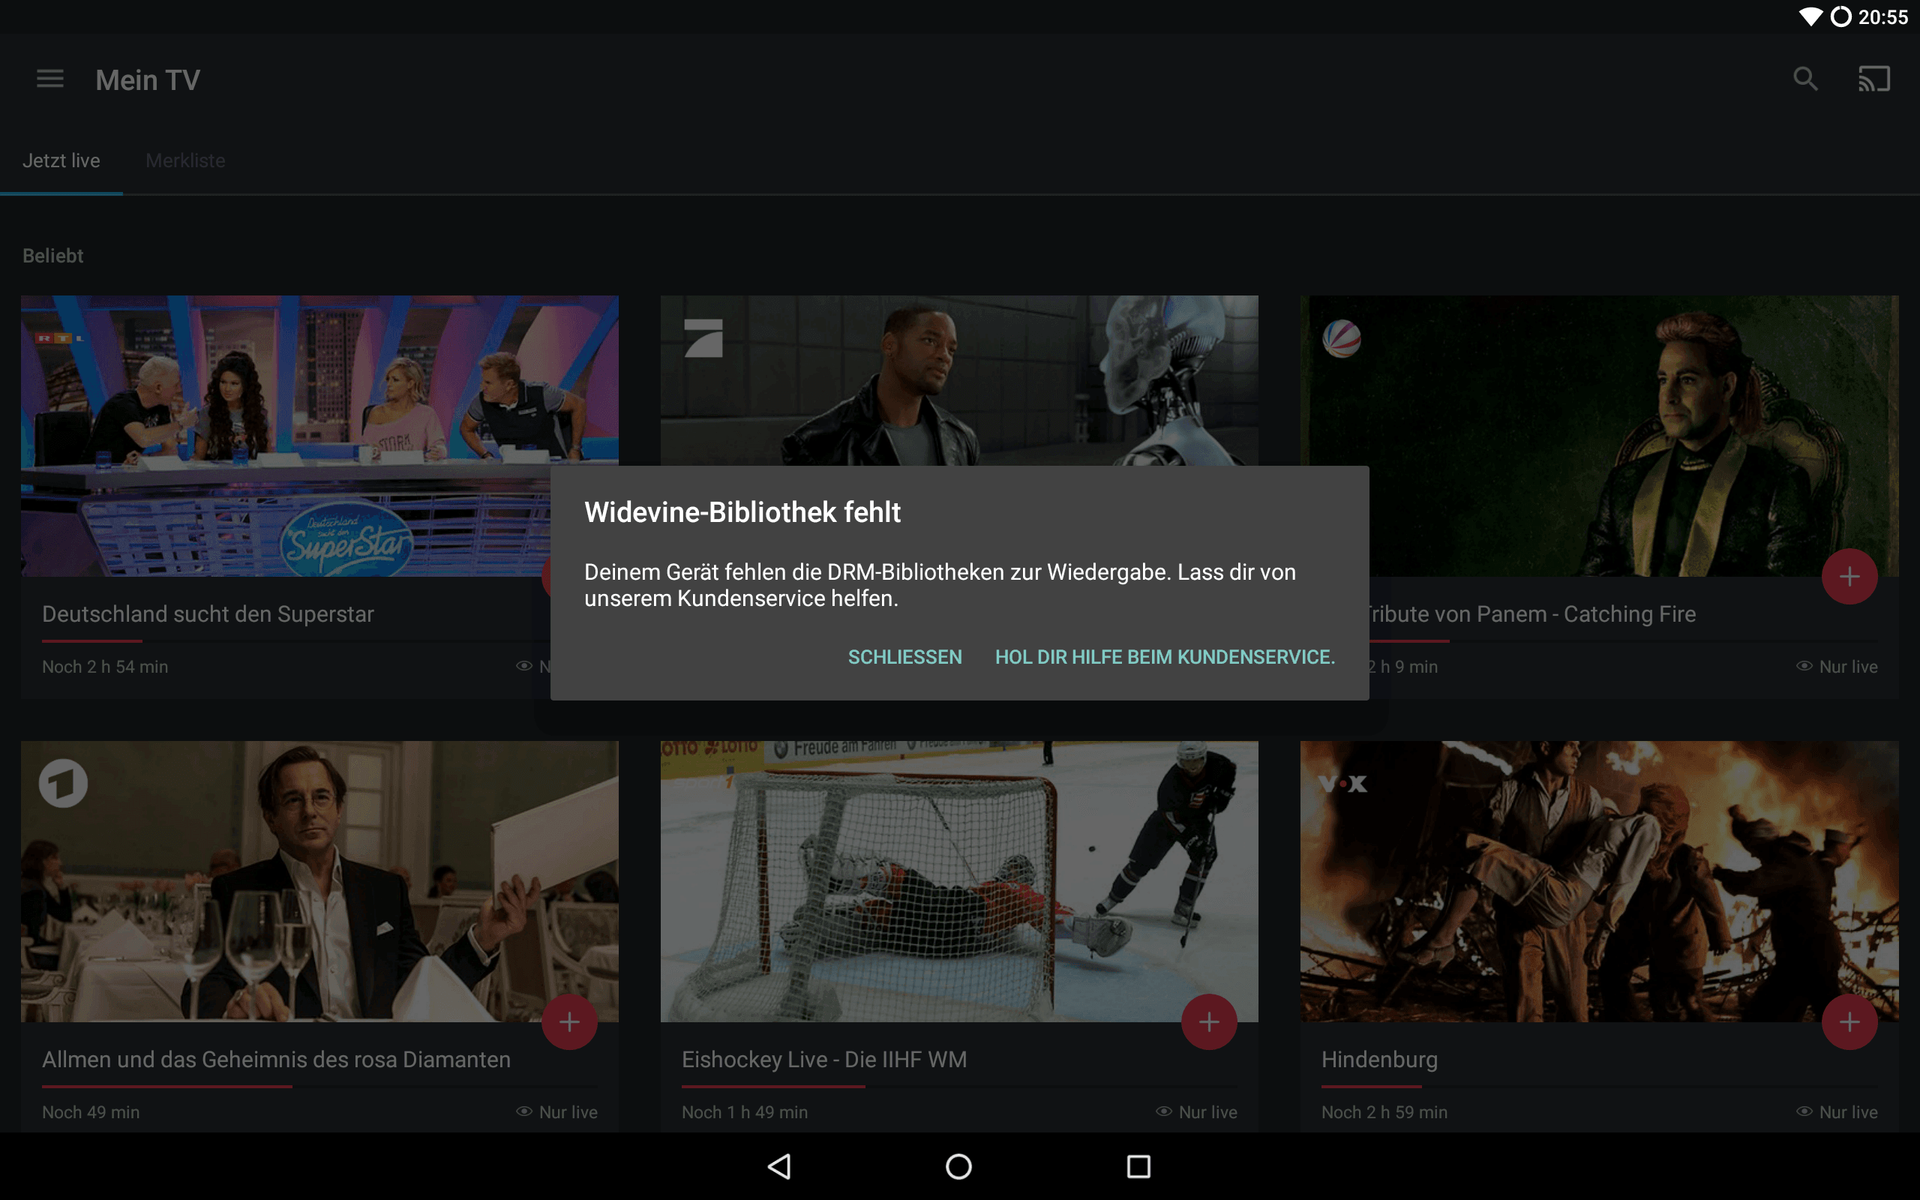Open the Eishockey goalie thumbnail

coord(959,881)
